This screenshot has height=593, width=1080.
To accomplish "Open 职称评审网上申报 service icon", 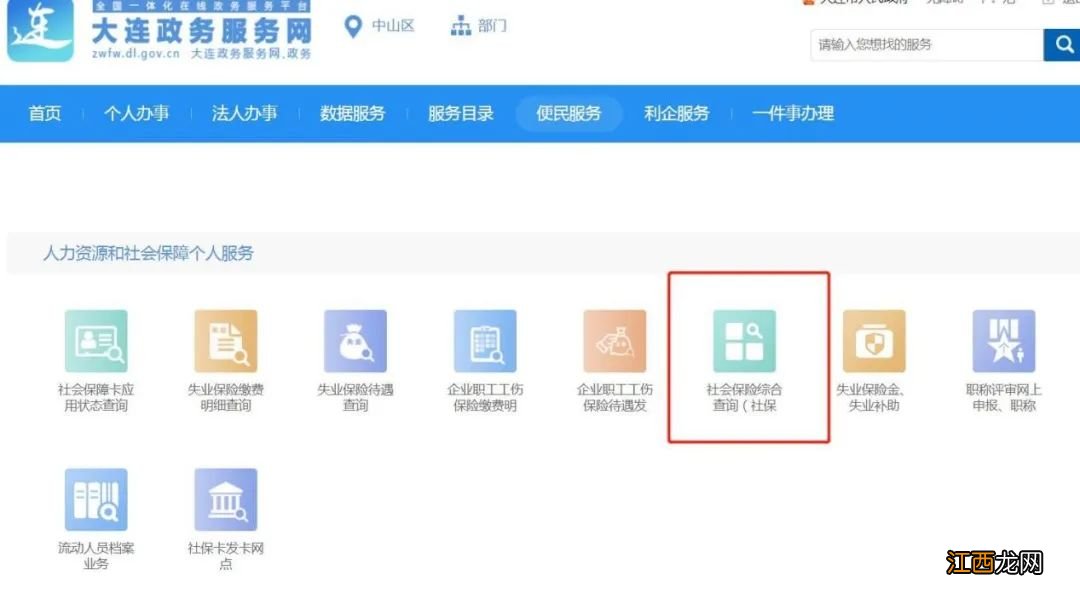I will (x=1003, y=339).
